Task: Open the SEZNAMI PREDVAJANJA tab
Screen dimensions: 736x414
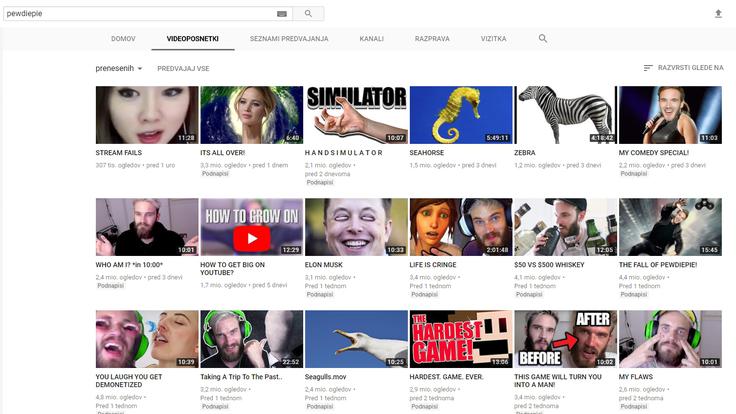Action: (x=289, y=39)
